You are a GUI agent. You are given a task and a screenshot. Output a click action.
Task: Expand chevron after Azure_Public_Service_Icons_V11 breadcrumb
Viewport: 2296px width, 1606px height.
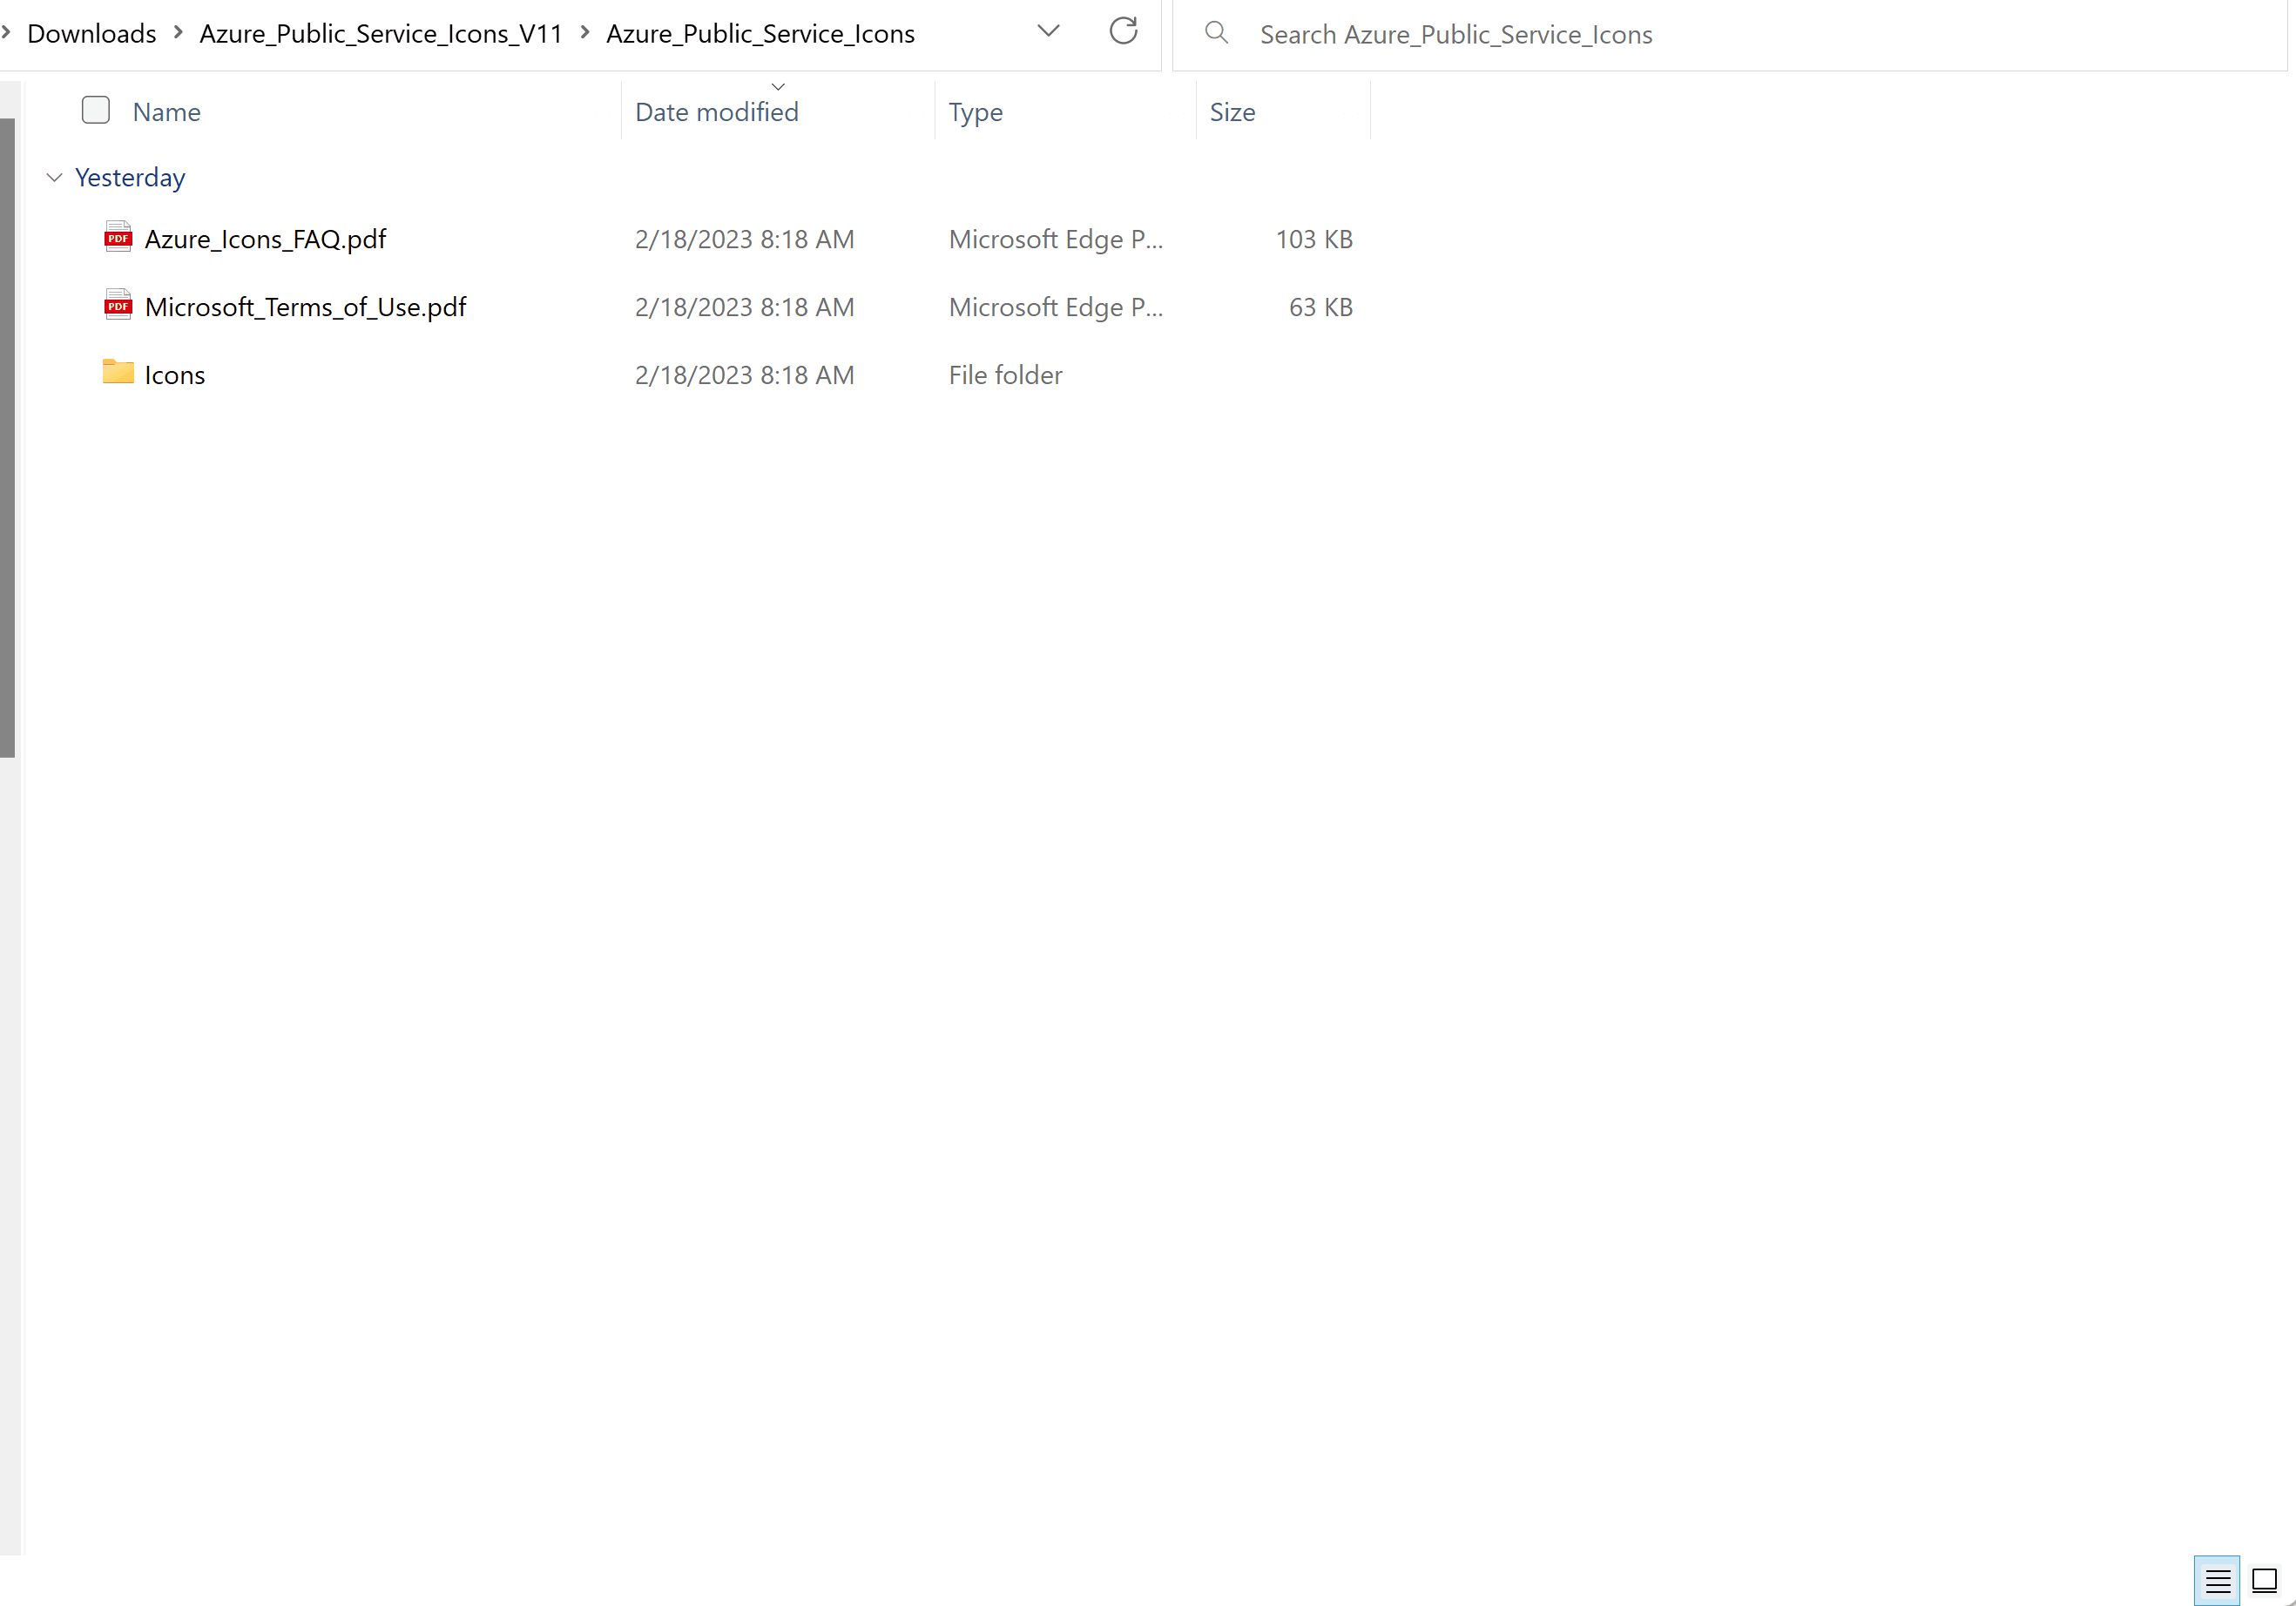pos(585,33)
